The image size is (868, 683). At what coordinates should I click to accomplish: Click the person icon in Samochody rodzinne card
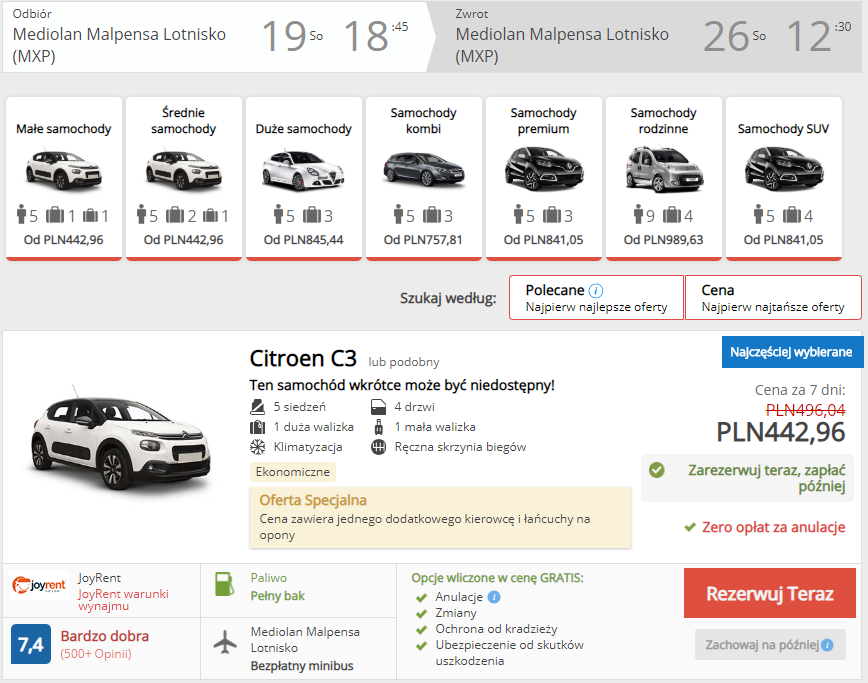coord(638,215)
